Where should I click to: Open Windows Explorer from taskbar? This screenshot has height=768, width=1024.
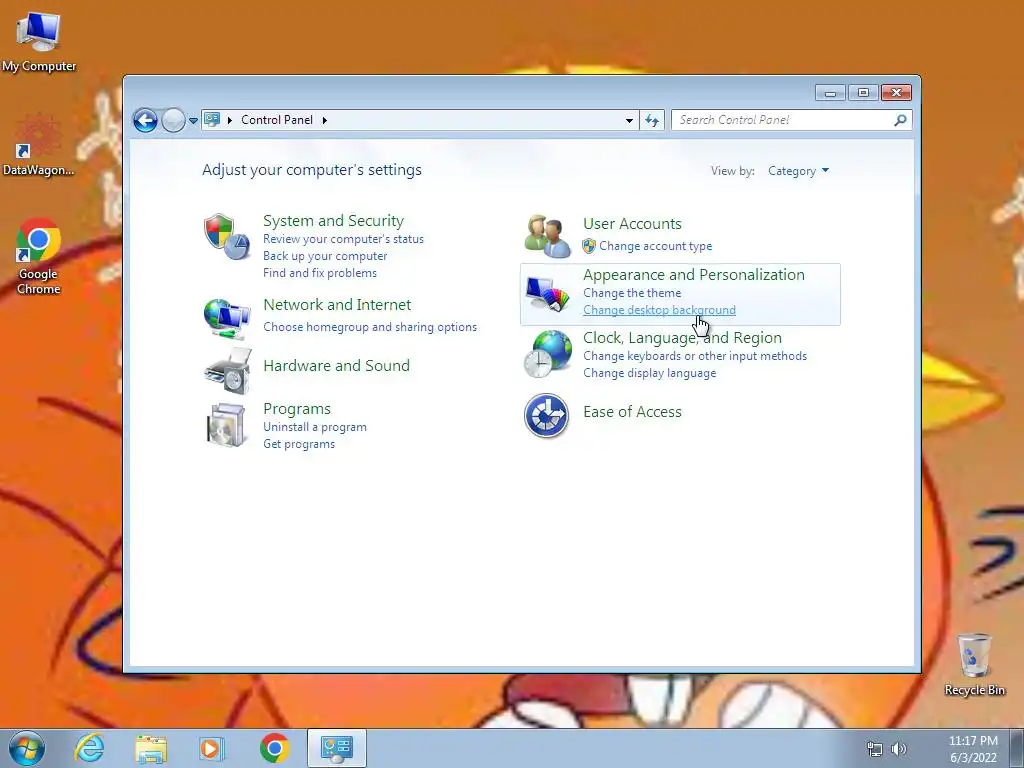pos(151,748)
